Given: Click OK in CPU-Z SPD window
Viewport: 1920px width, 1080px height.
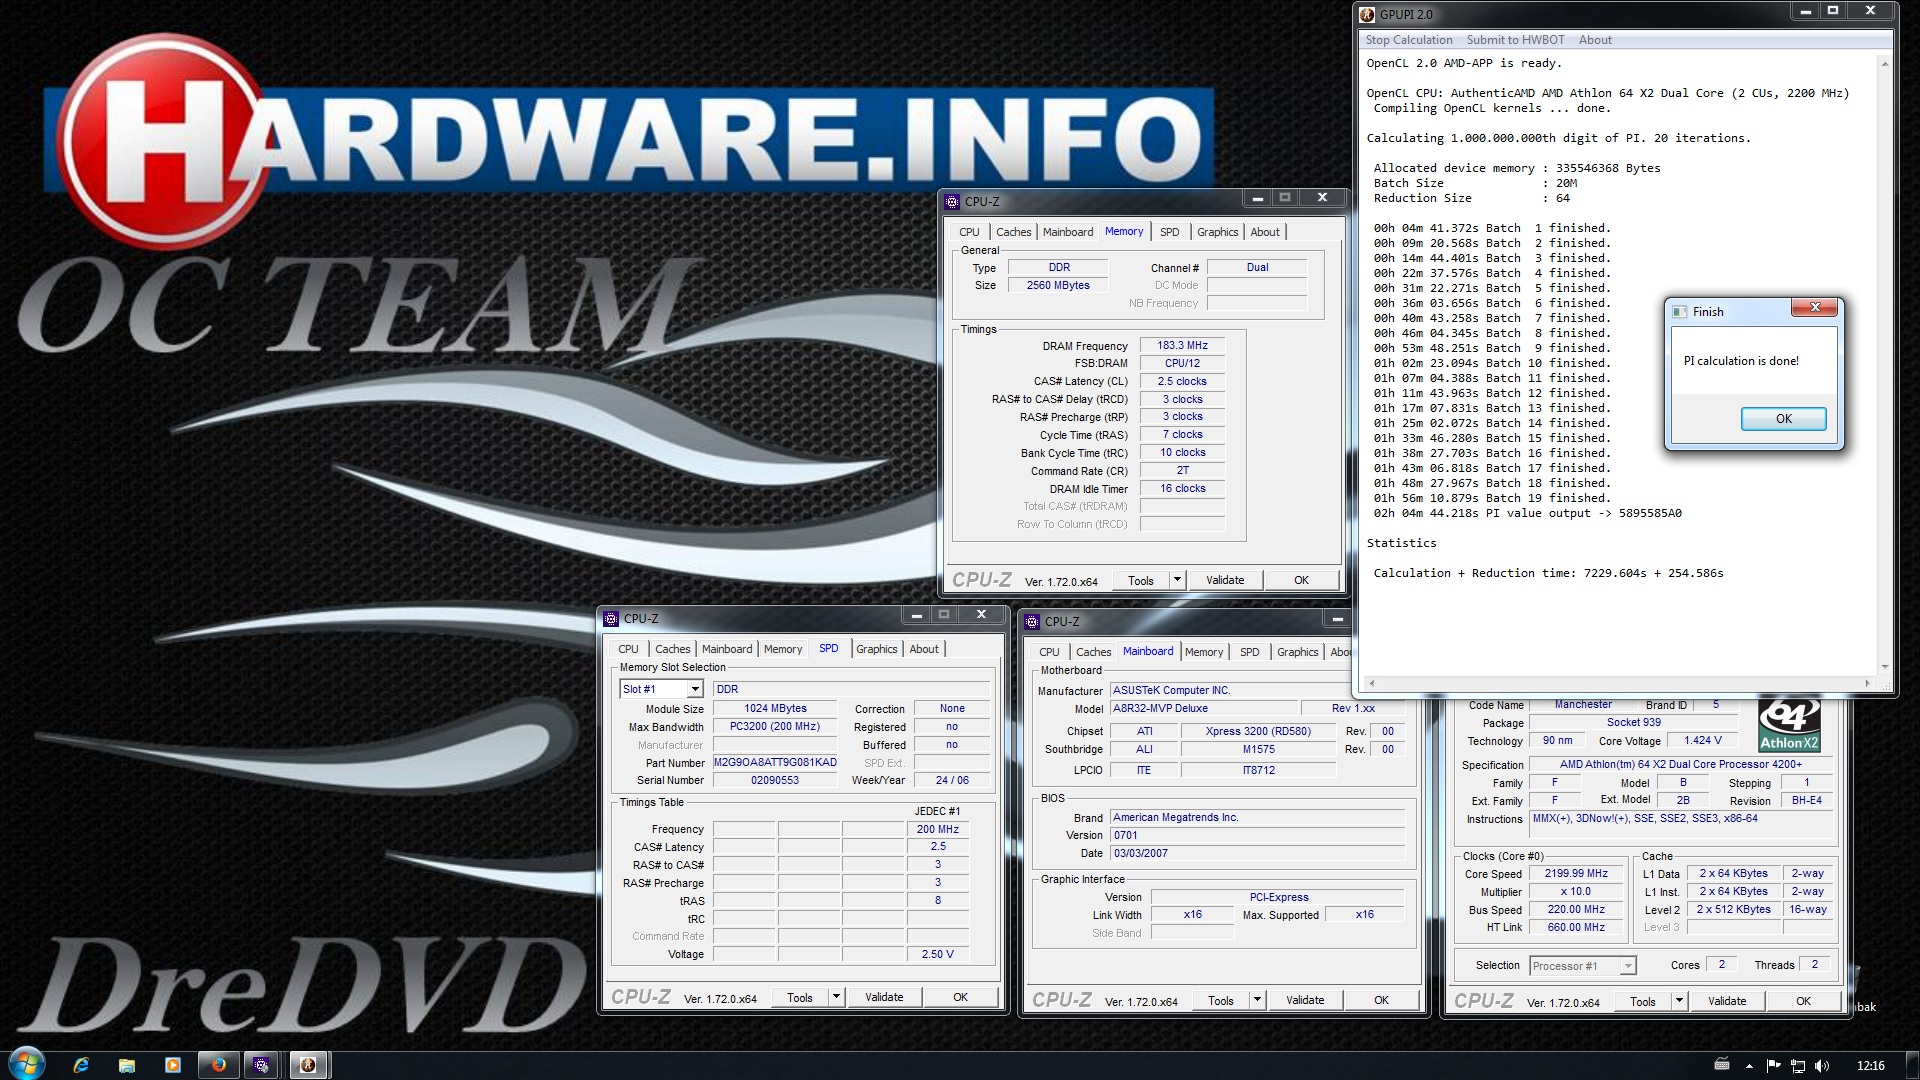Looking at the screenshot, I should coord(960,997).
